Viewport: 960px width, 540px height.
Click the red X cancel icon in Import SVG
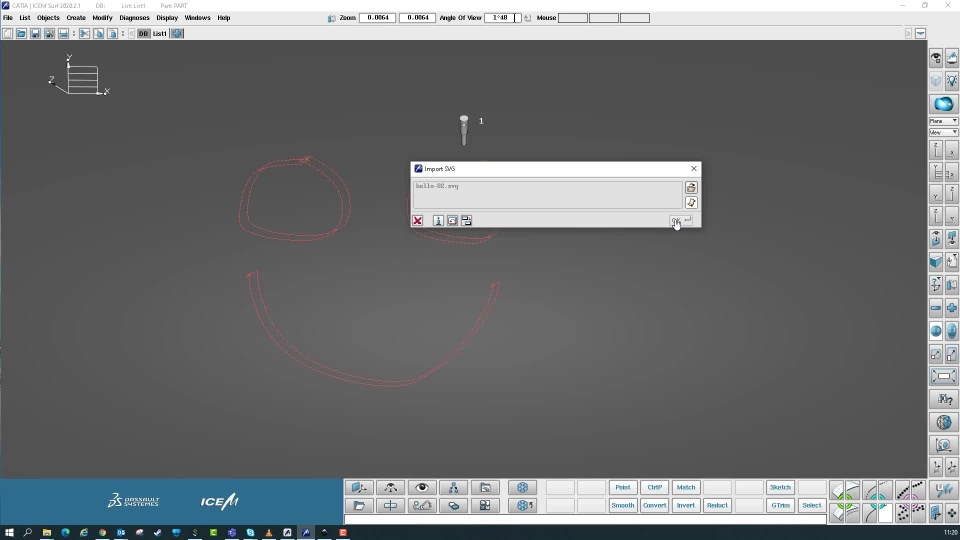coord(418,220)
